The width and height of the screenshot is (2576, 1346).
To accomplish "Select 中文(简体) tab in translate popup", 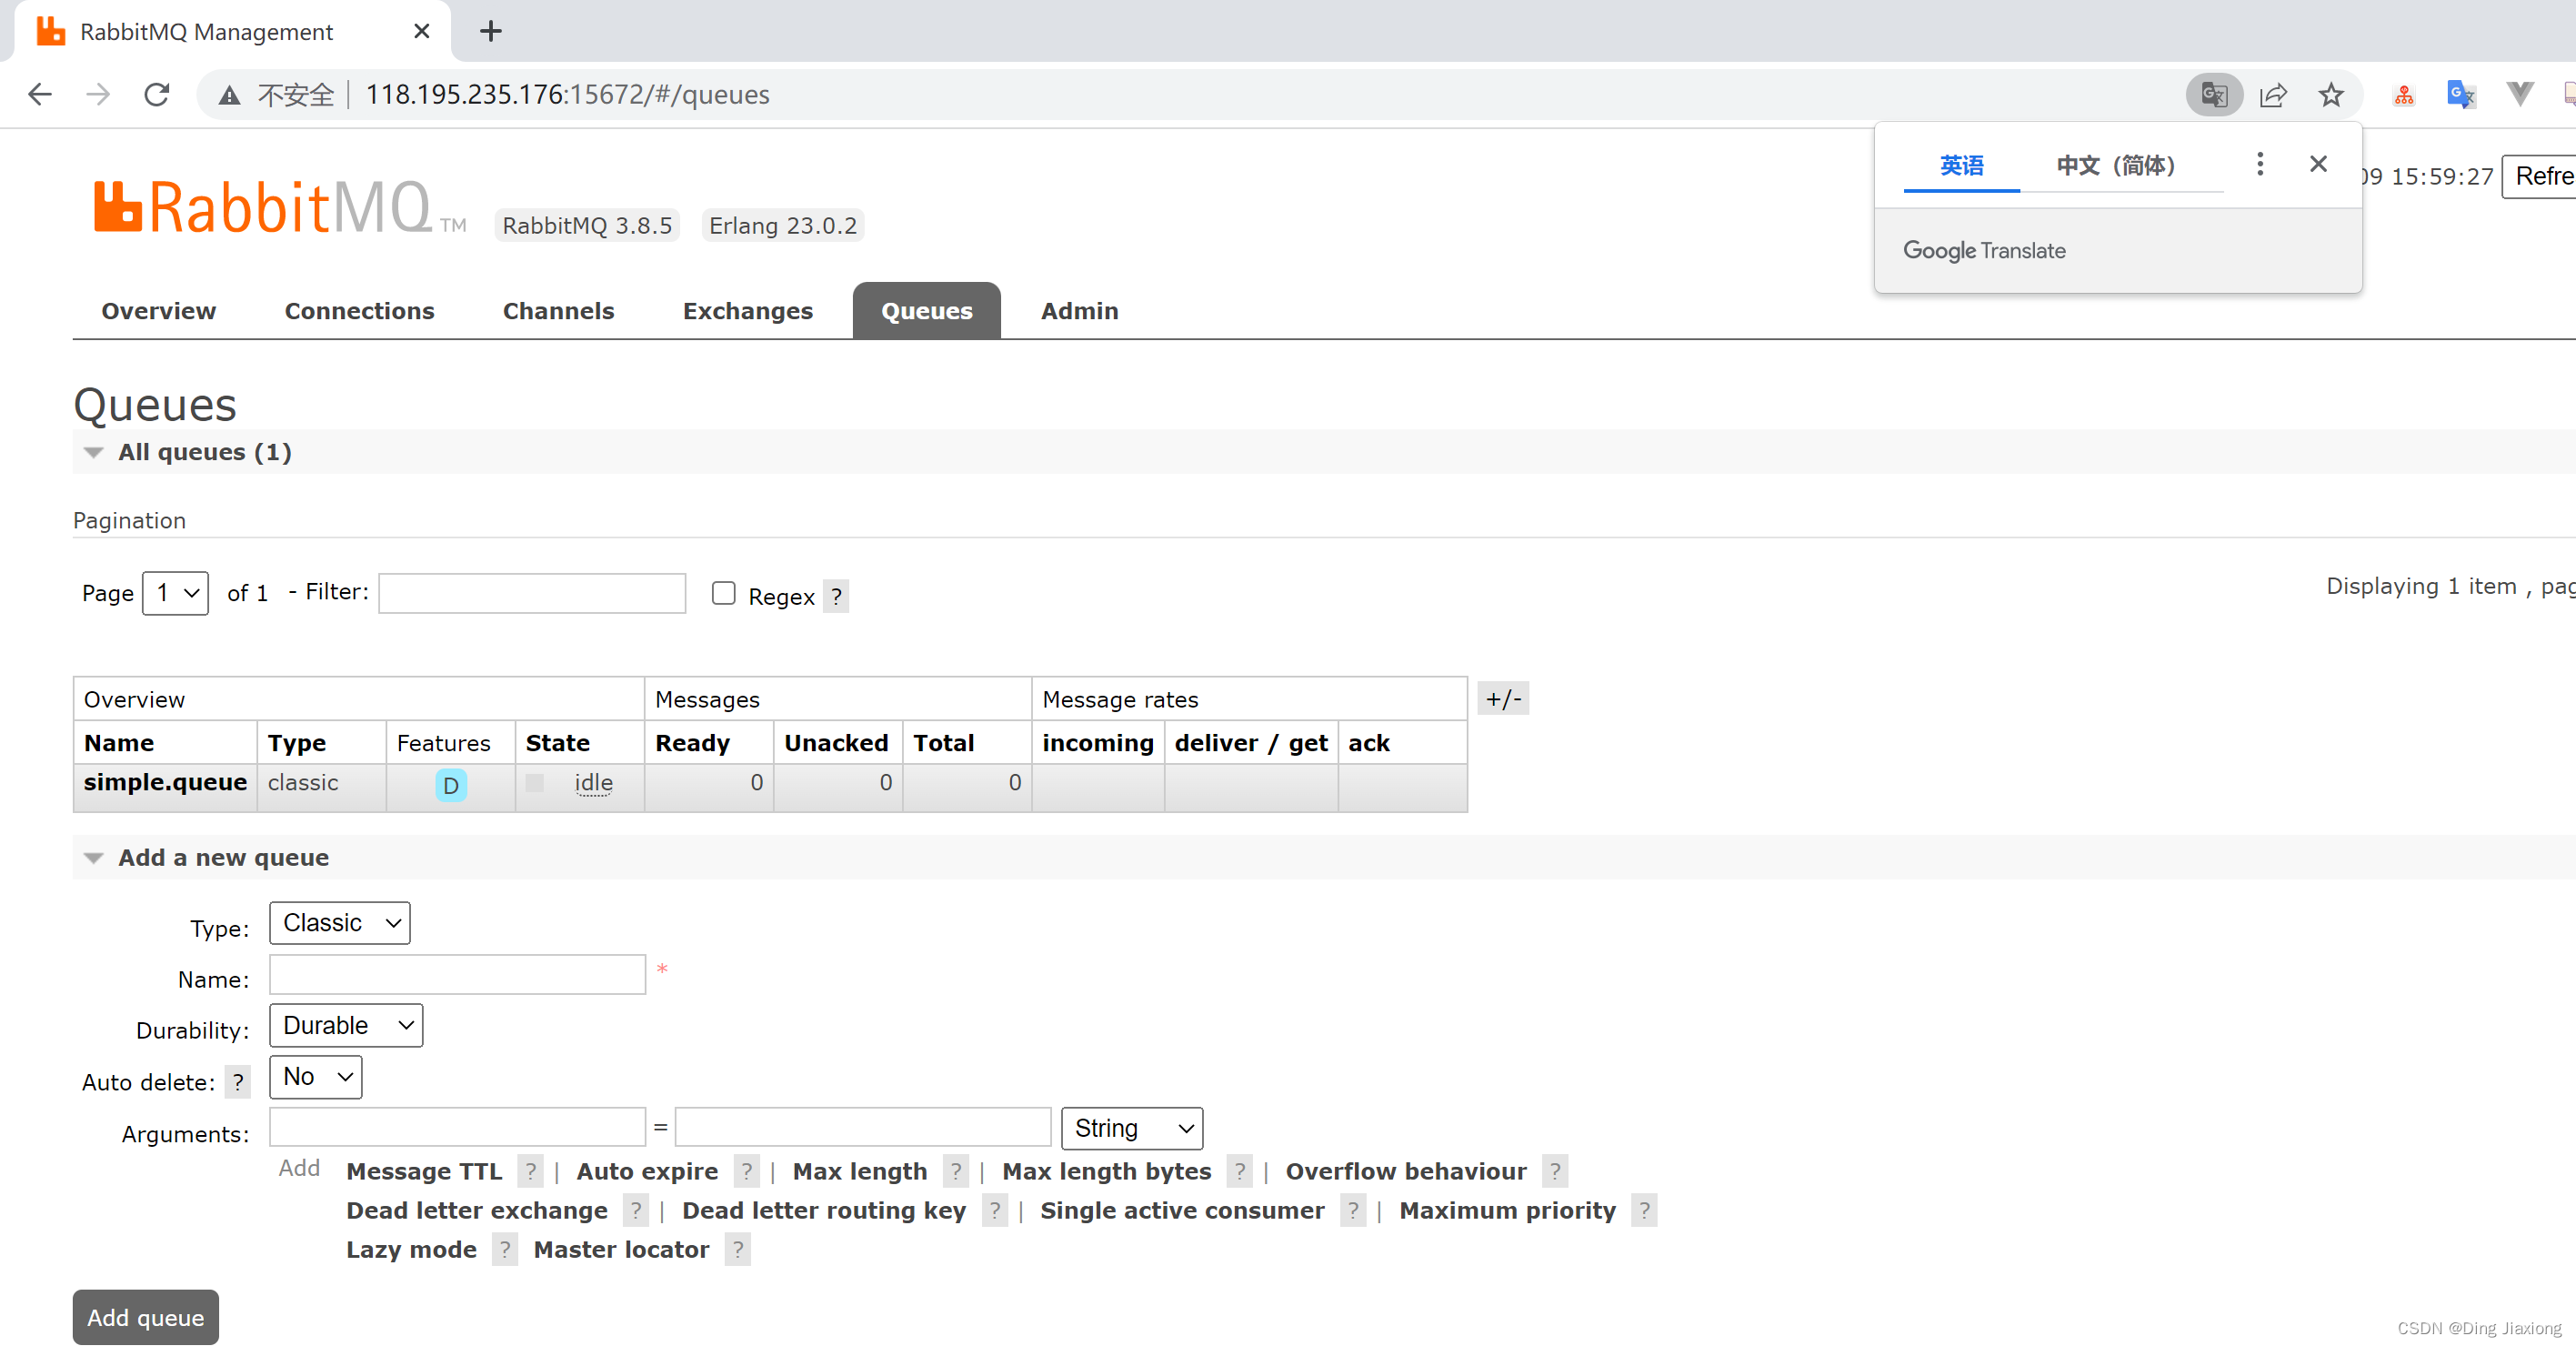I will click(x=2116, y=165).
